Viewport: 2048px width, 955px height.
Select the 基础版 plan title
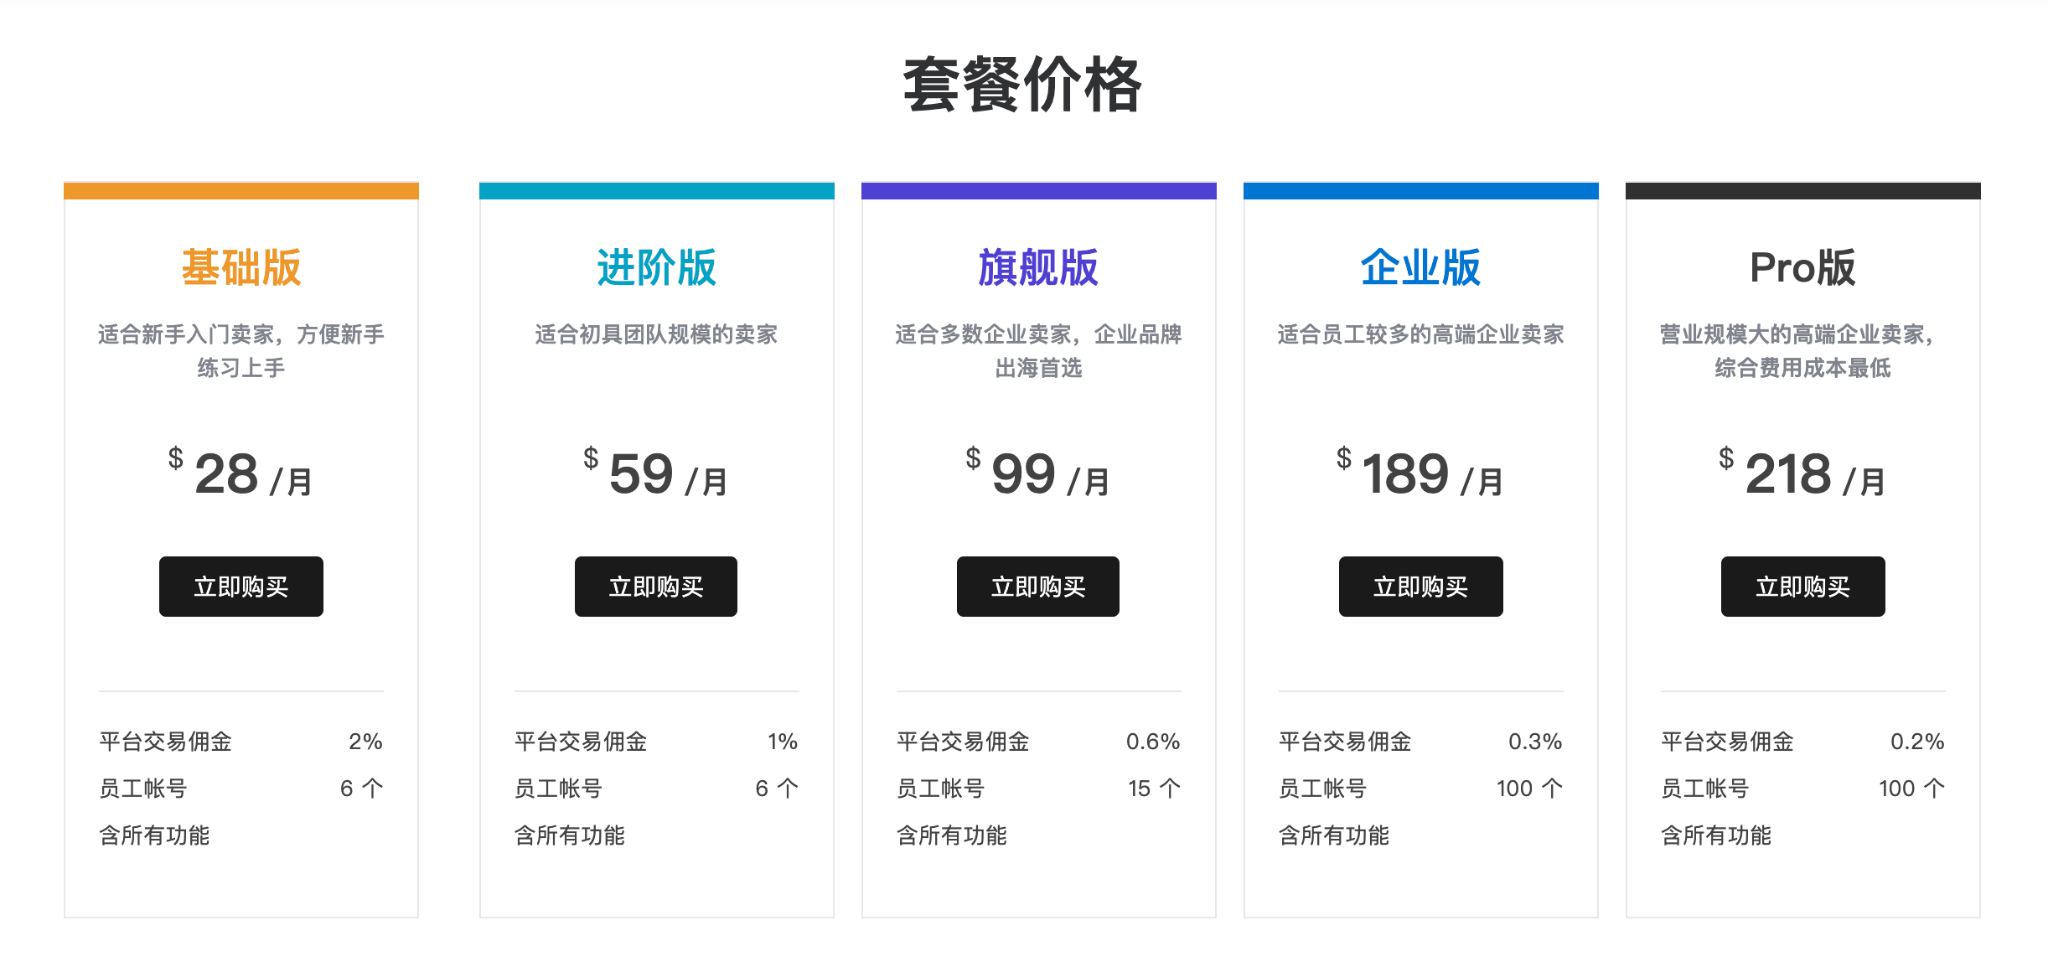(x=240, y=266)
